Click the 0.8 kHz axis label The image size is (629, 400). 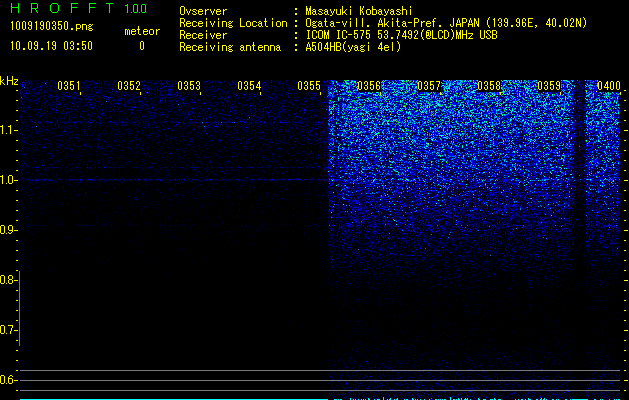(x=8, y=280)
